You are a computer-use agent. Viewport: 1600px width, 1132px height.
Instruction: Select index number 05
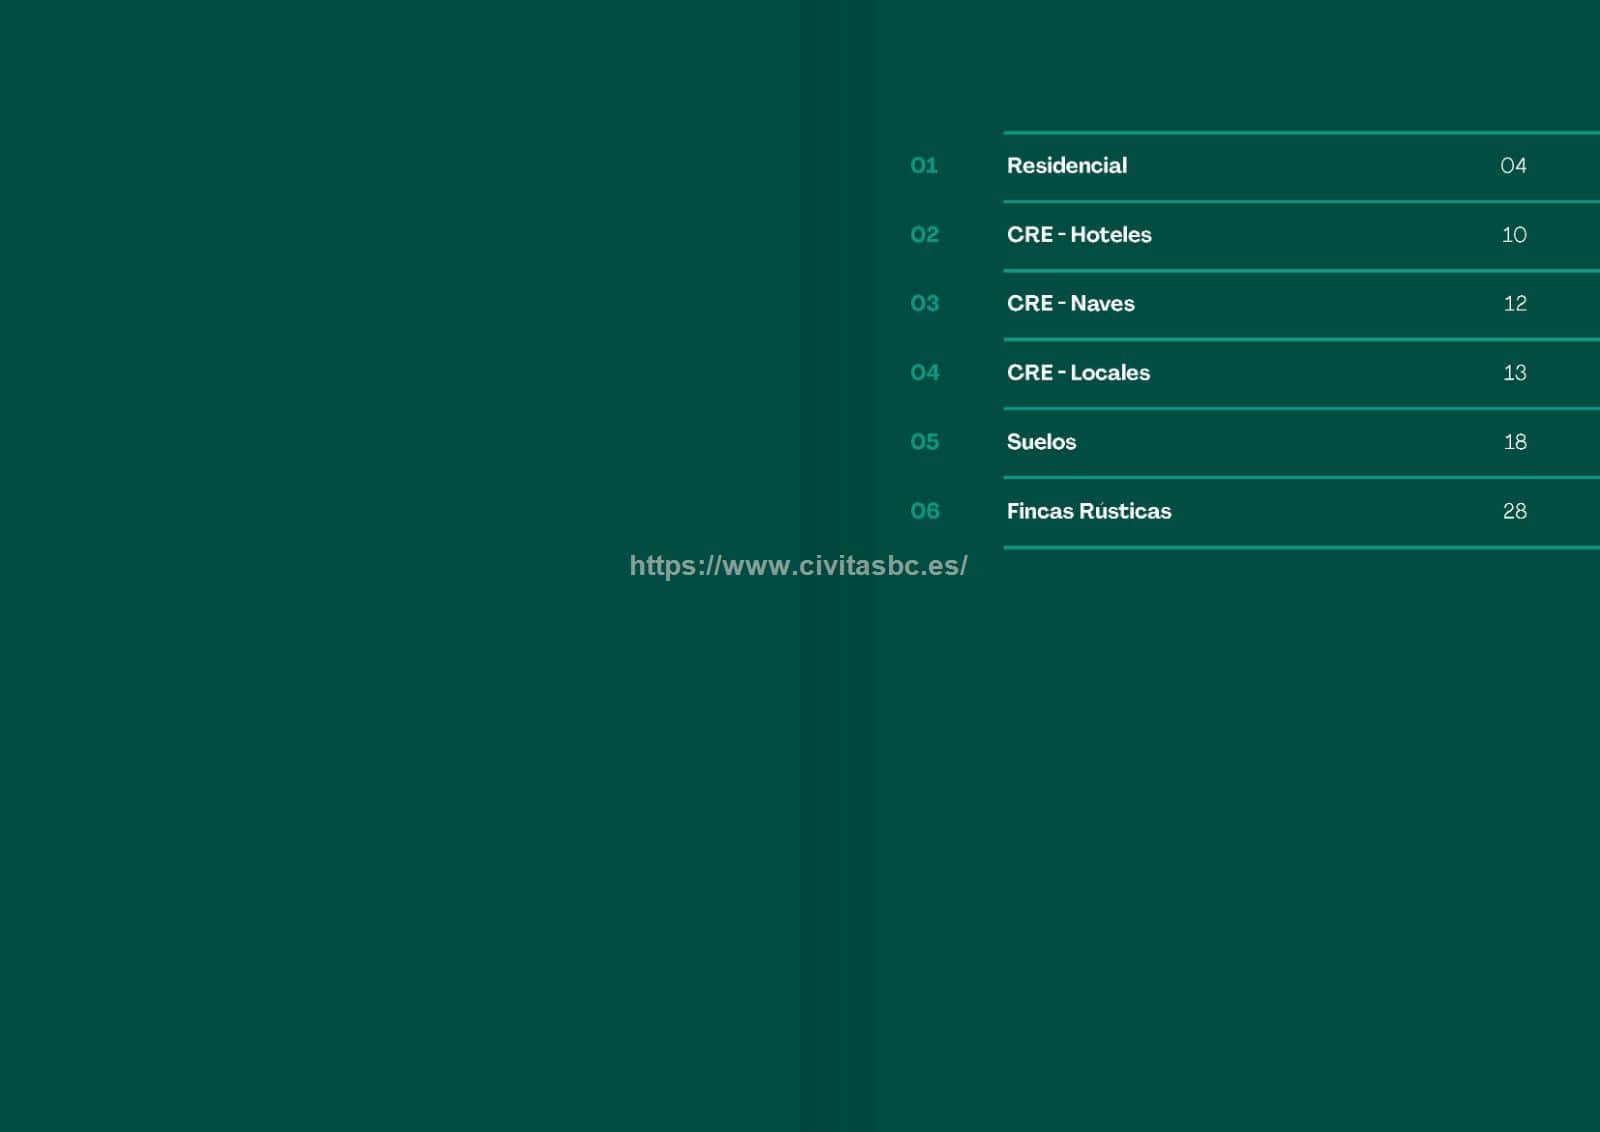pyautogui.click(x=924, y=442)
